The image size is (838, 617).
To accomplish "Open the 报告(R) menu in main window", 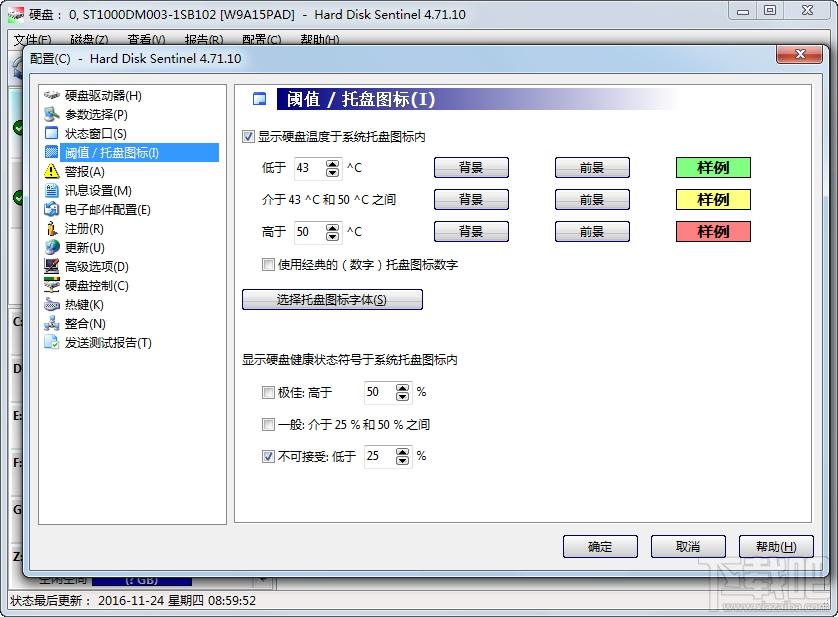I will [204, 40].
